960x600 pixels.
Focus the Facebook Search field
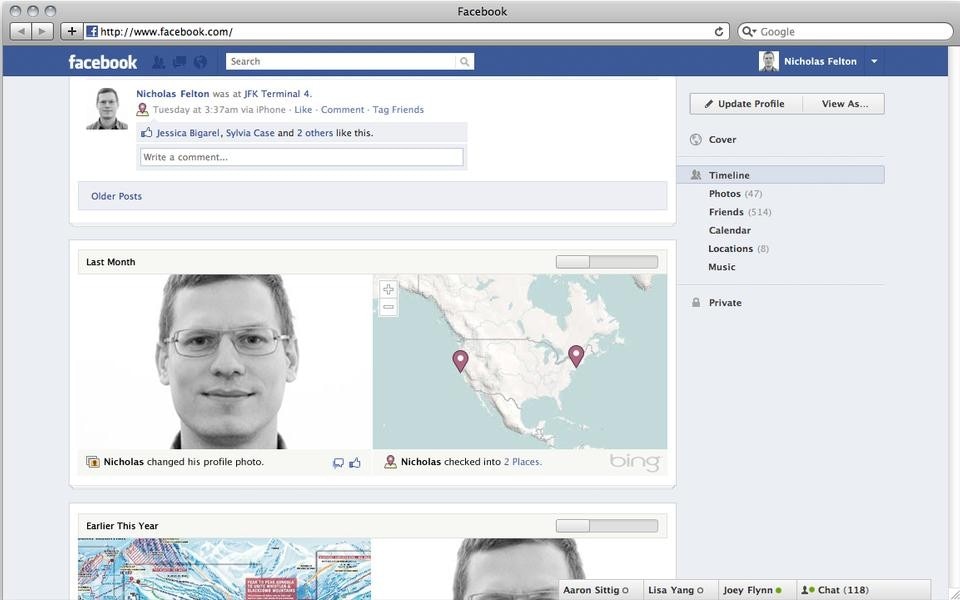341,61
